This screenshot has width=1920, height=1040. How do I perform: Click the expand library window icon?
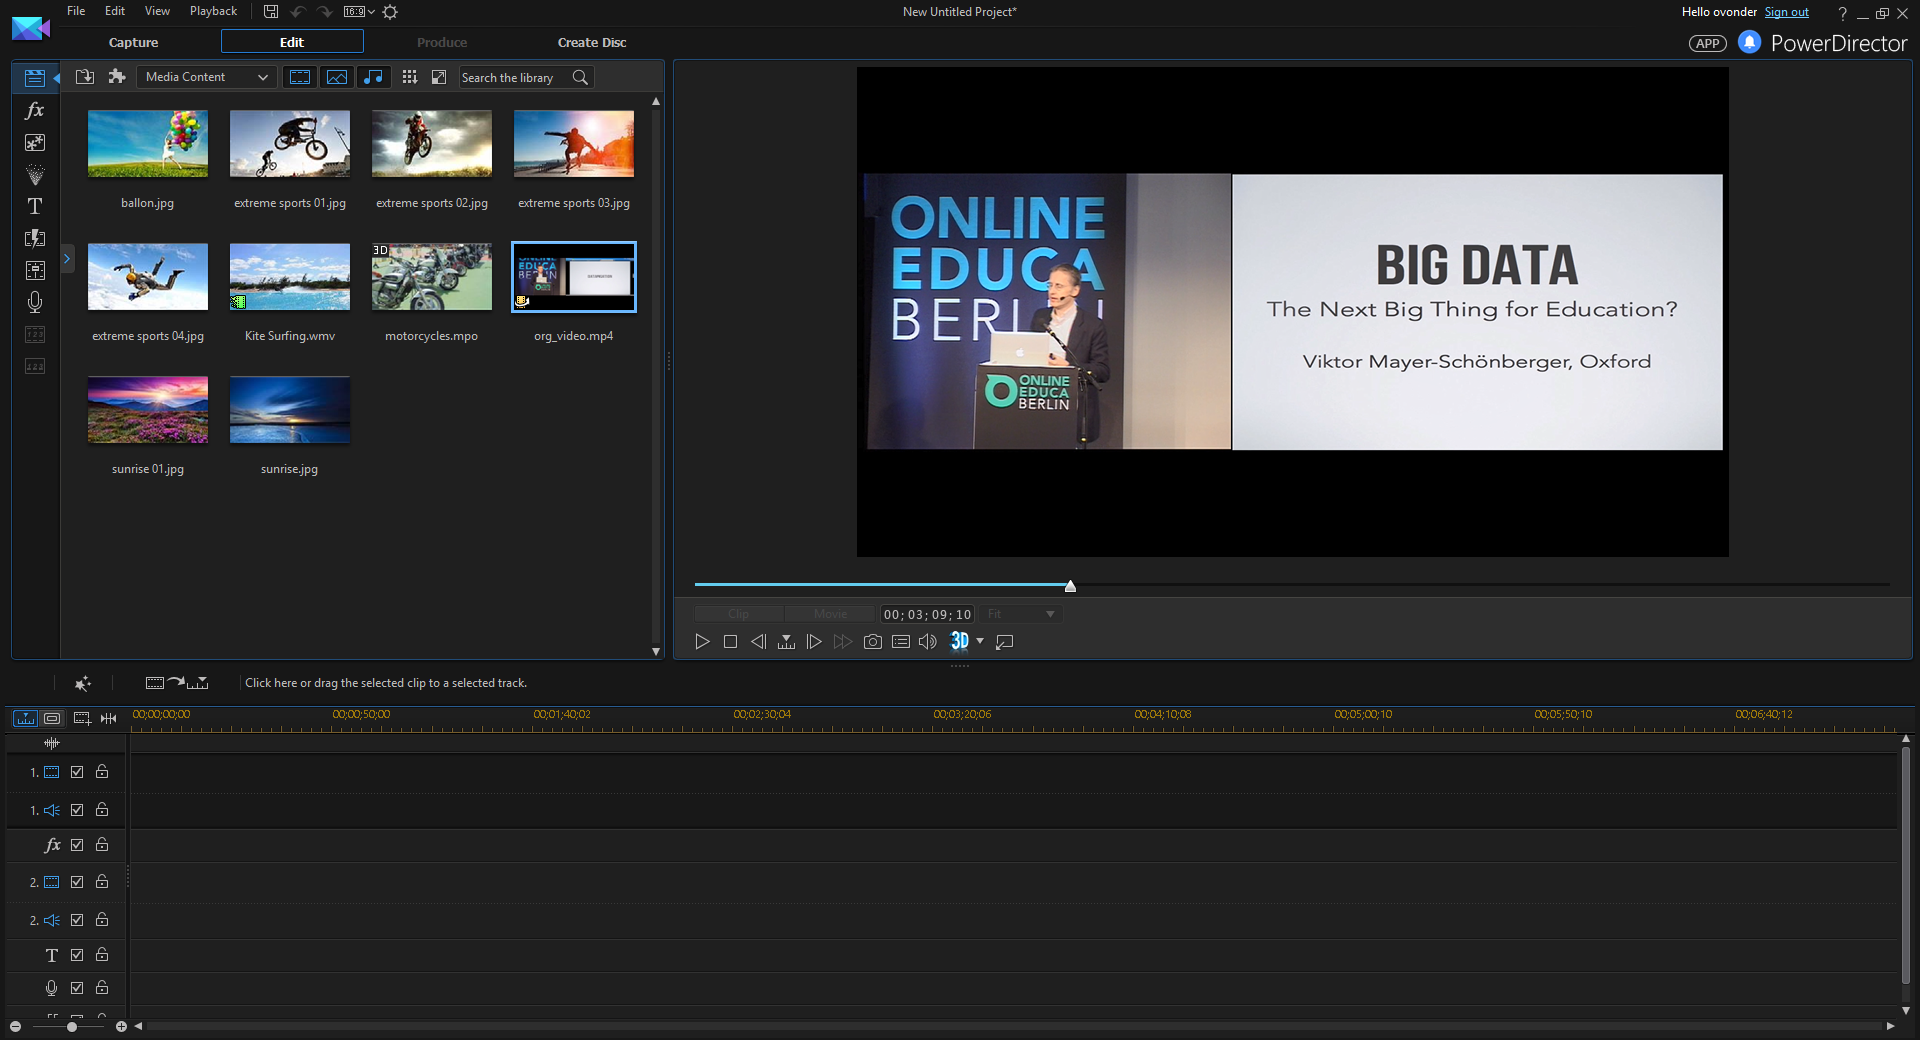pyautogui.click(x=438, y=77)
